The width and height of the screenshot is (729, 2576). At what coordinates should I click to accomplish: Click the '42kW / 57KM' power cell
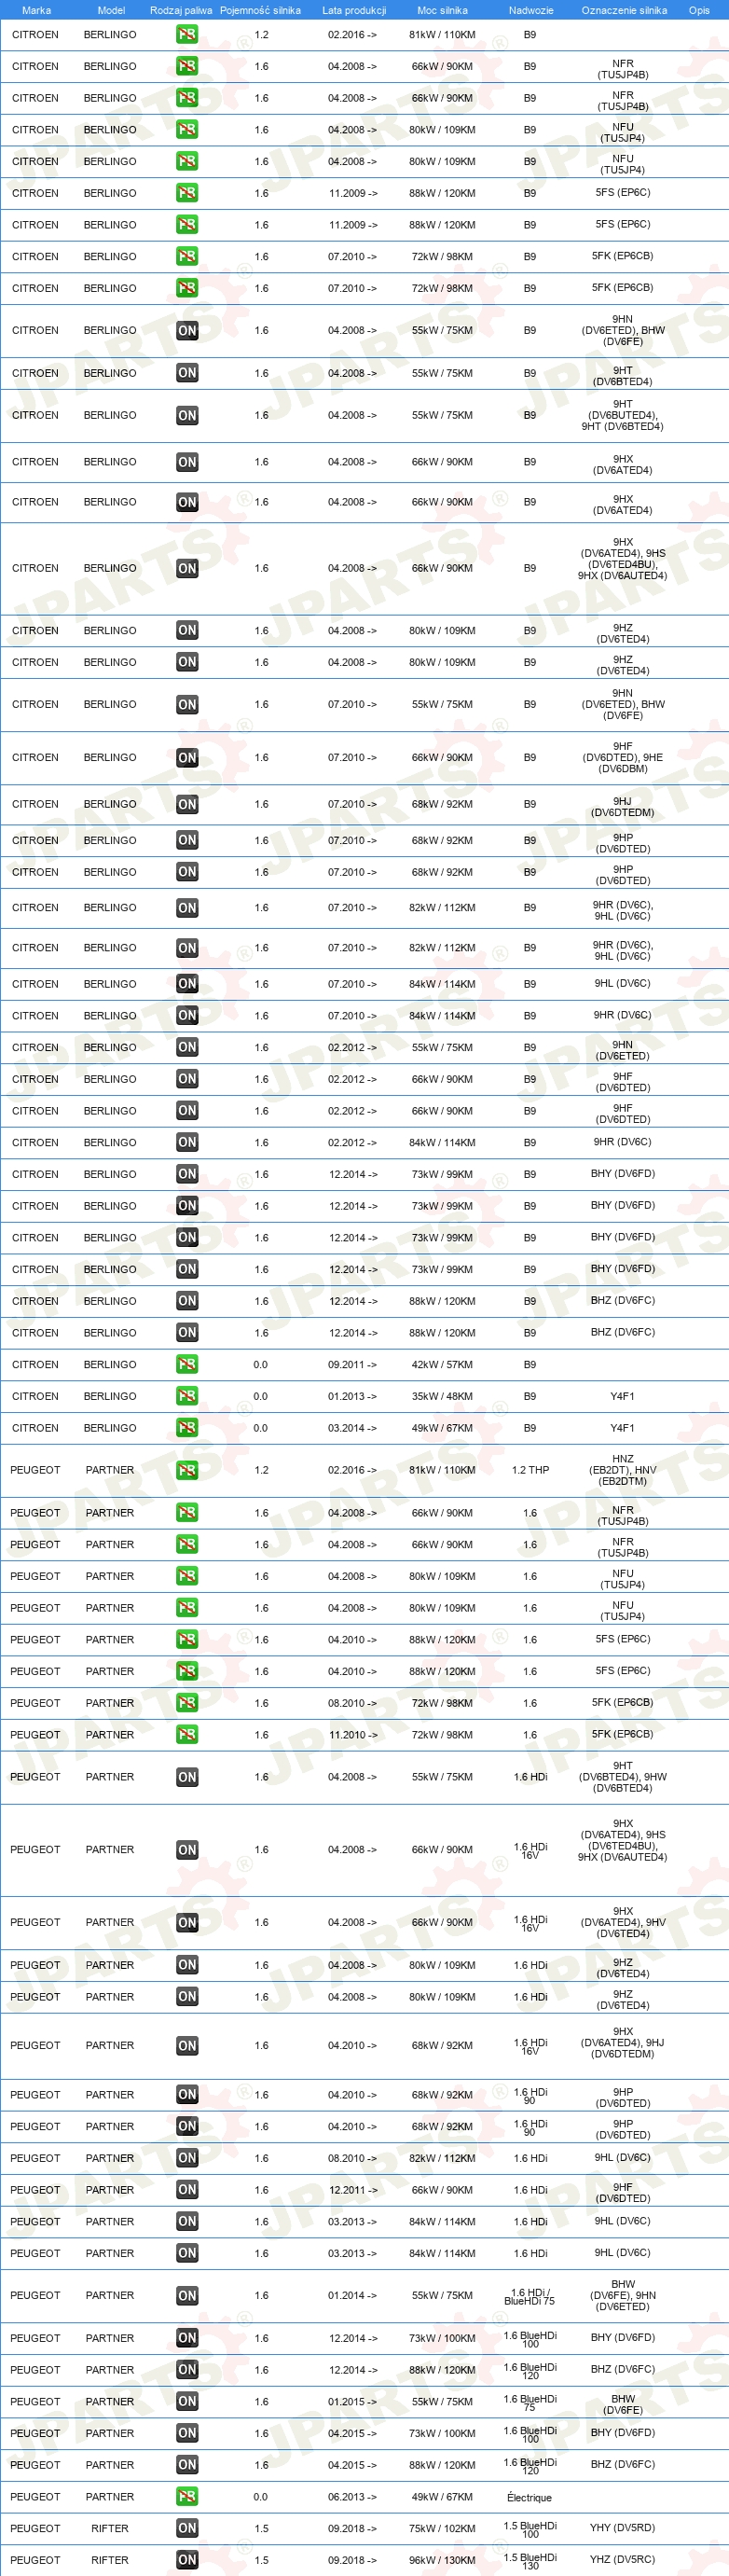[x=442, y=1364]
